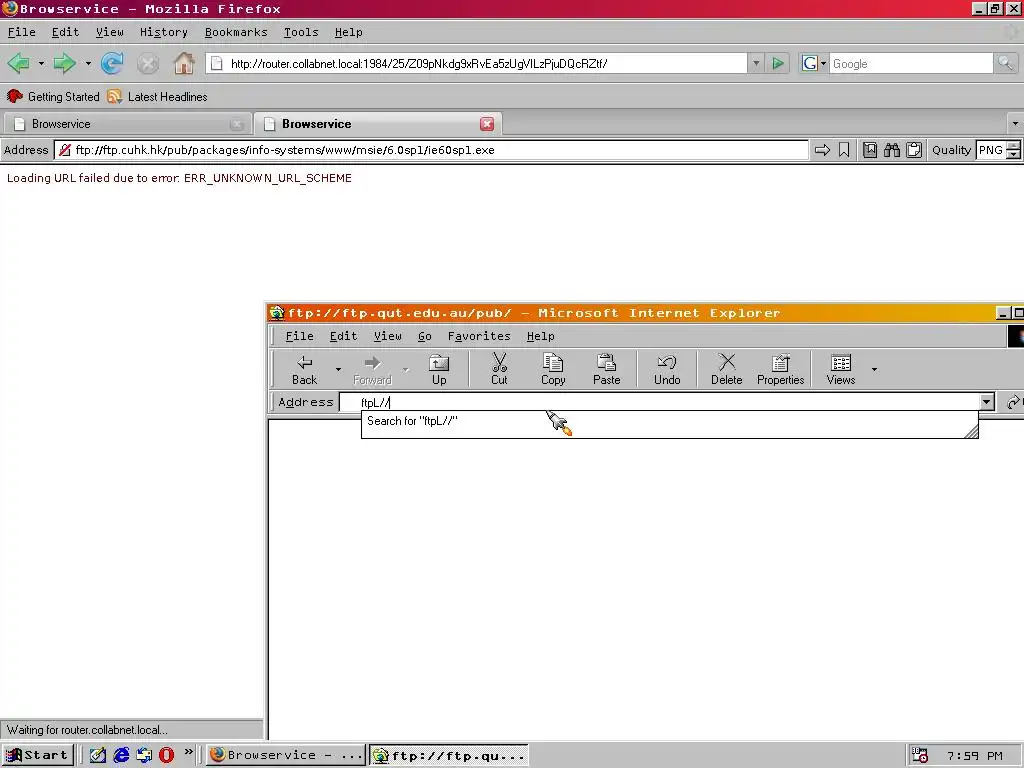Open Forward history dropdown arrow in Firefox
This screenshot has height=768, width=1024.
(x=88, y=63)
